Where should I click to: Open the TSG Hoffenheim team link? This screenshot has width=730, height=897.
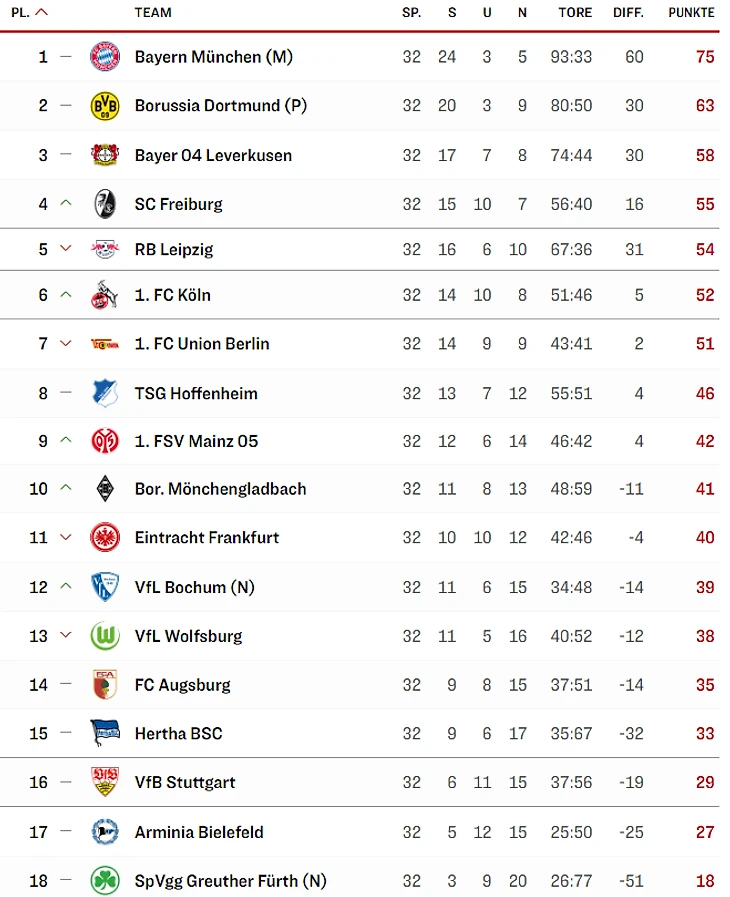[196, 393]
